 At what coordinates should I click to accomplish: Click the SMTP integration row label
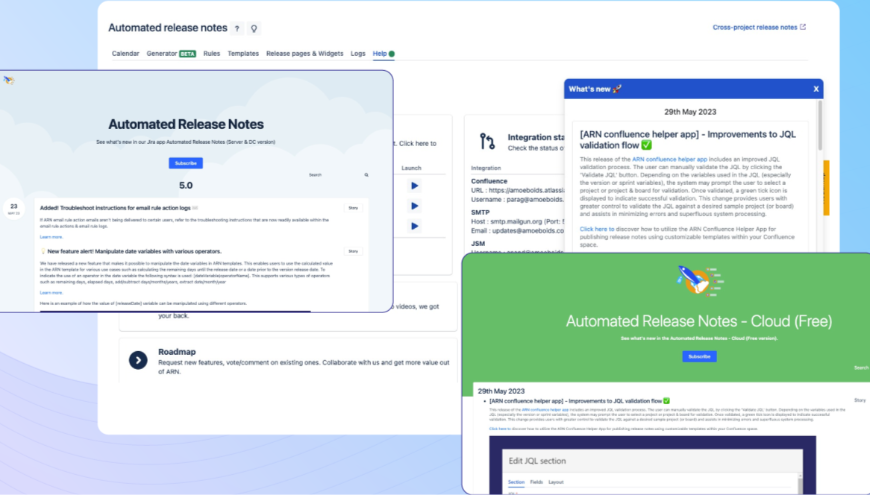pos(480,213)
